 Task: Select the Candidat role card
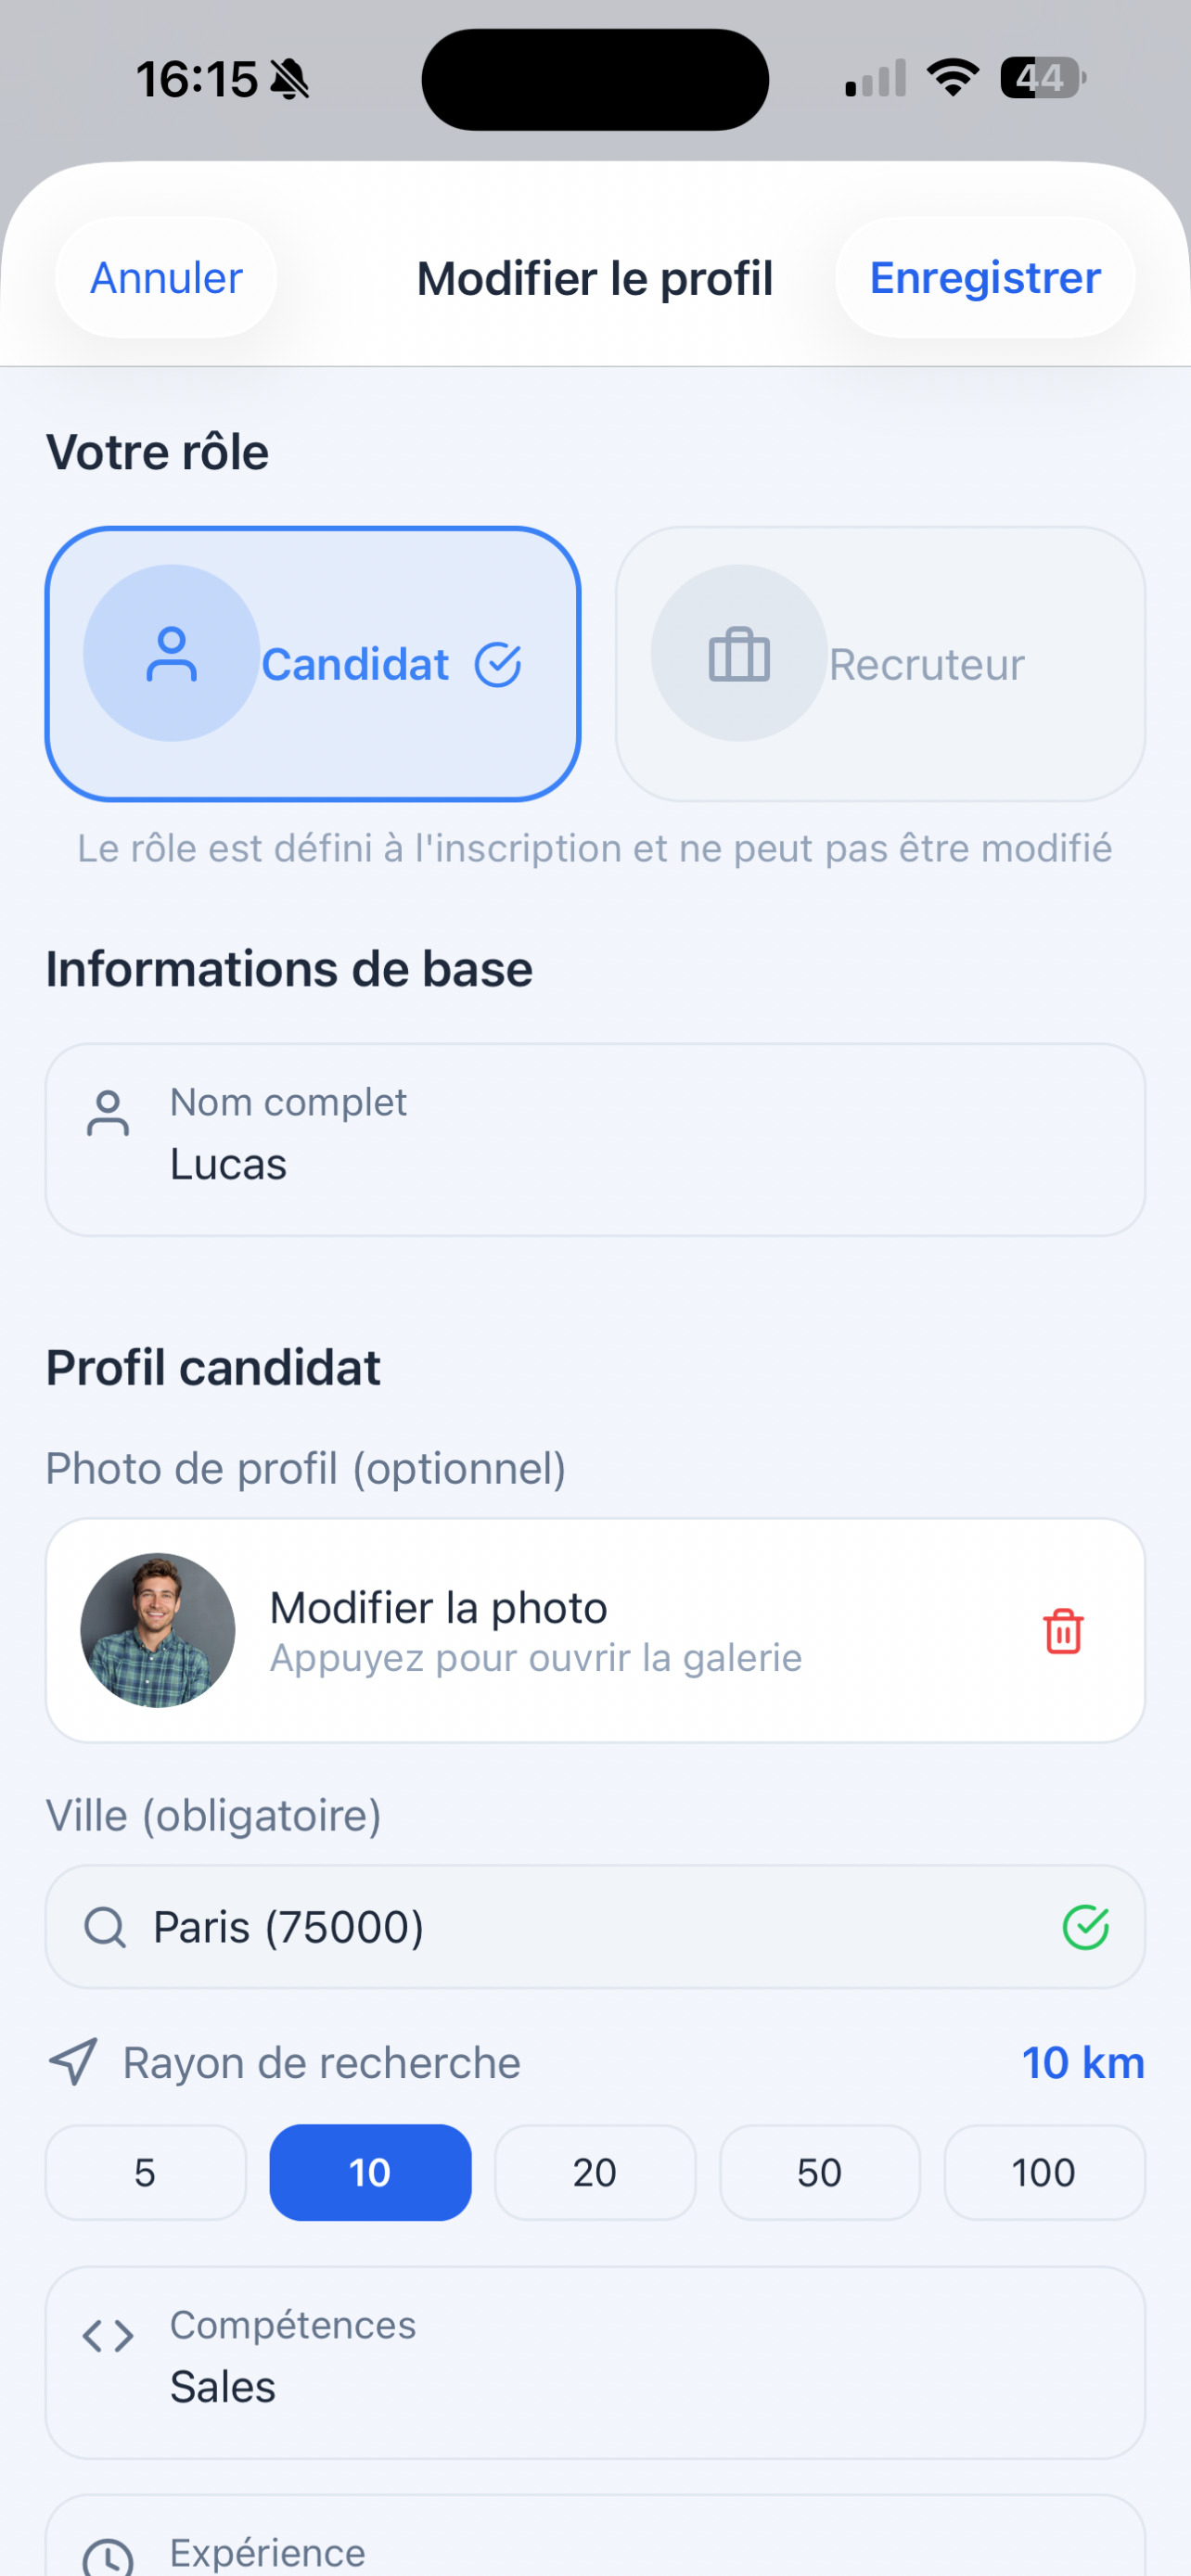tap(313, 664)
